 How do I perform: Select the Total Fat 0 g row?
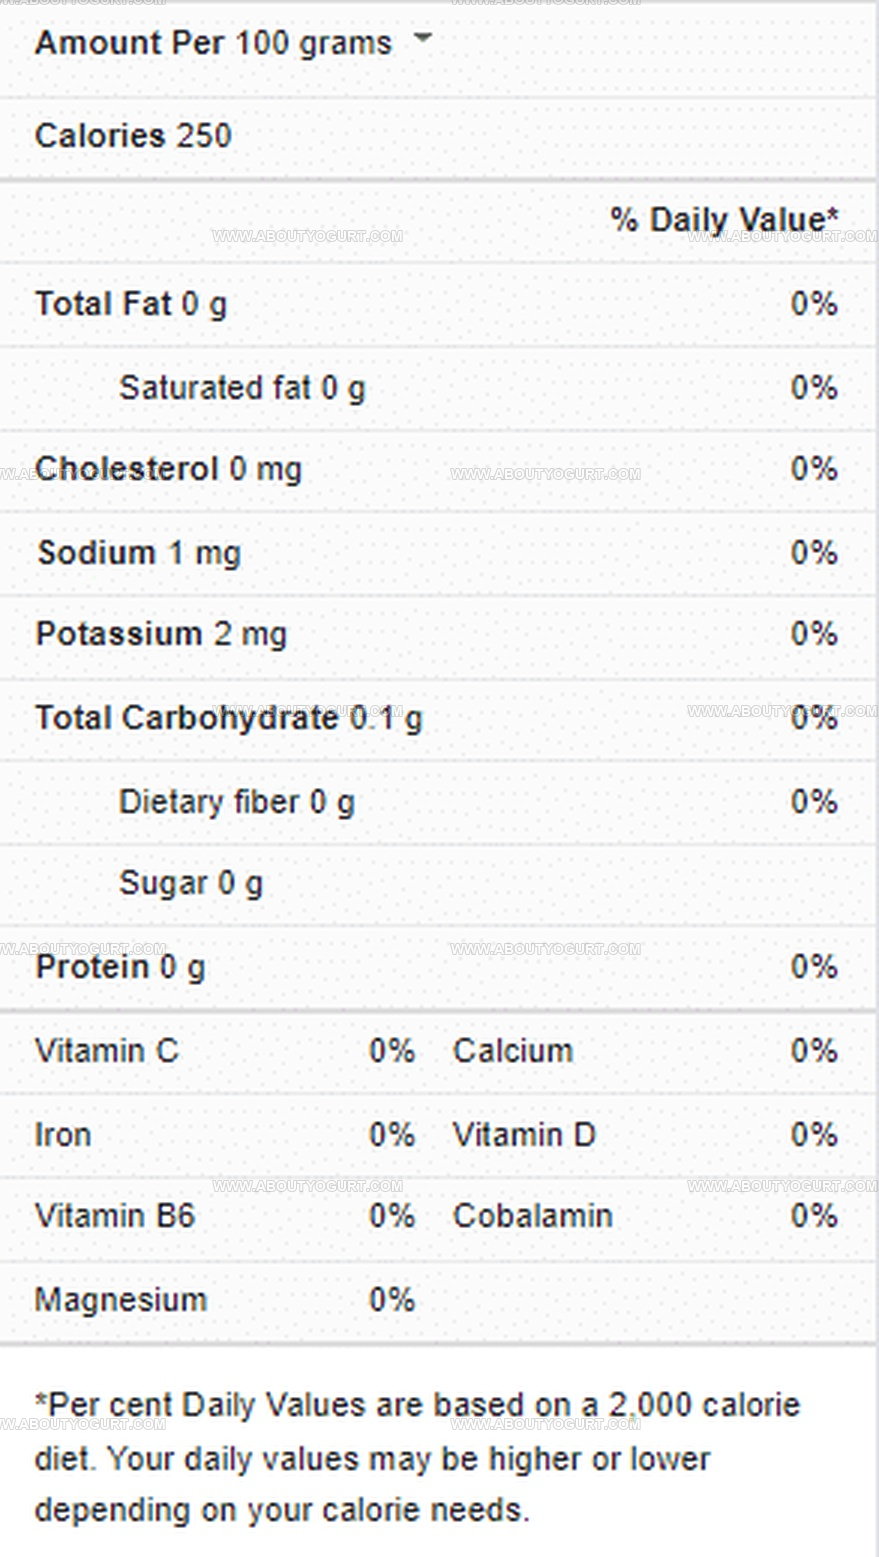point(438,304)
